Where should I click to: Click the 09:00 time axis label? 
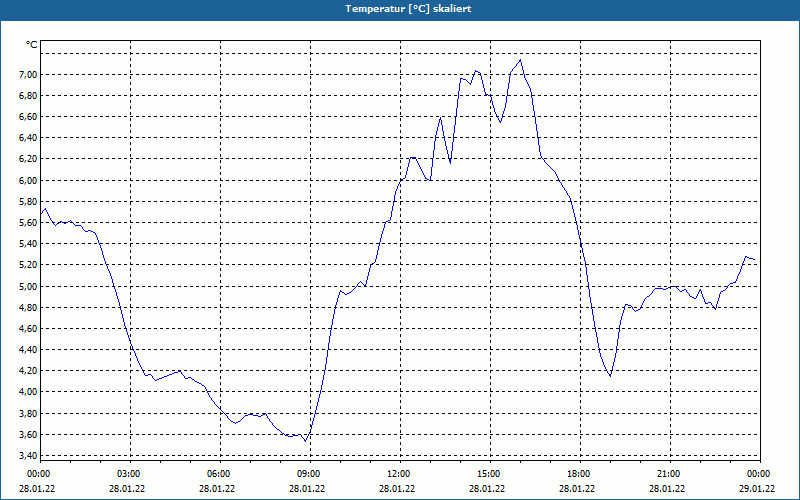coord(308,474)
